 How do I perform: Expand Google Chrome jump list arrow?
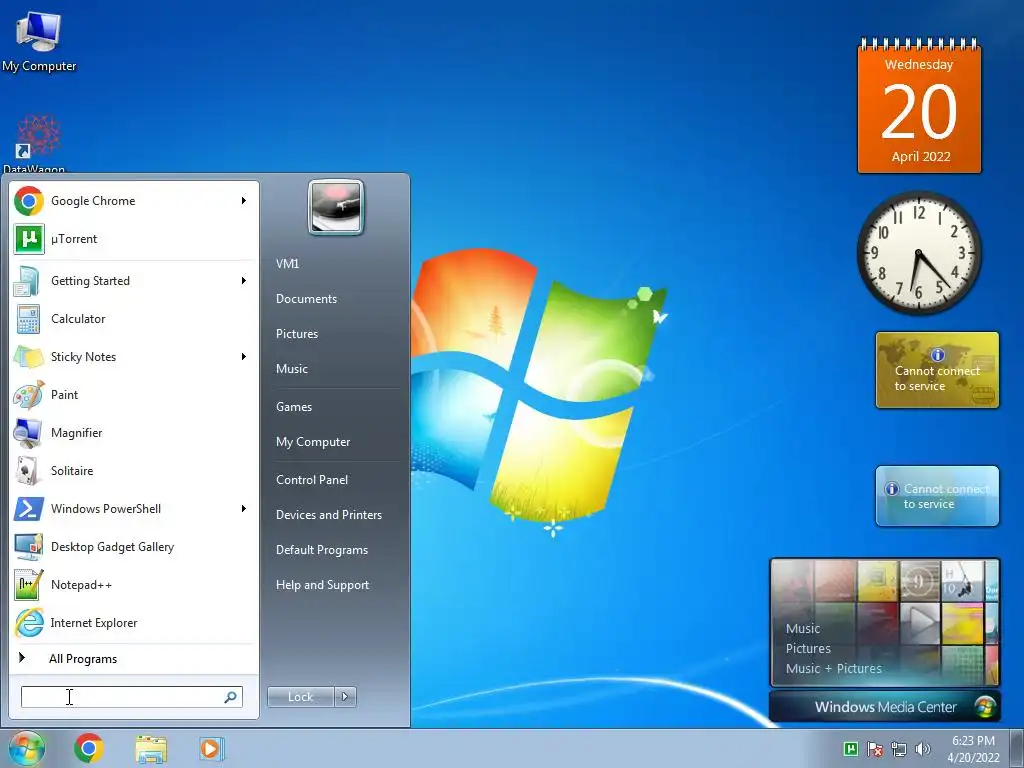point(244,200)
